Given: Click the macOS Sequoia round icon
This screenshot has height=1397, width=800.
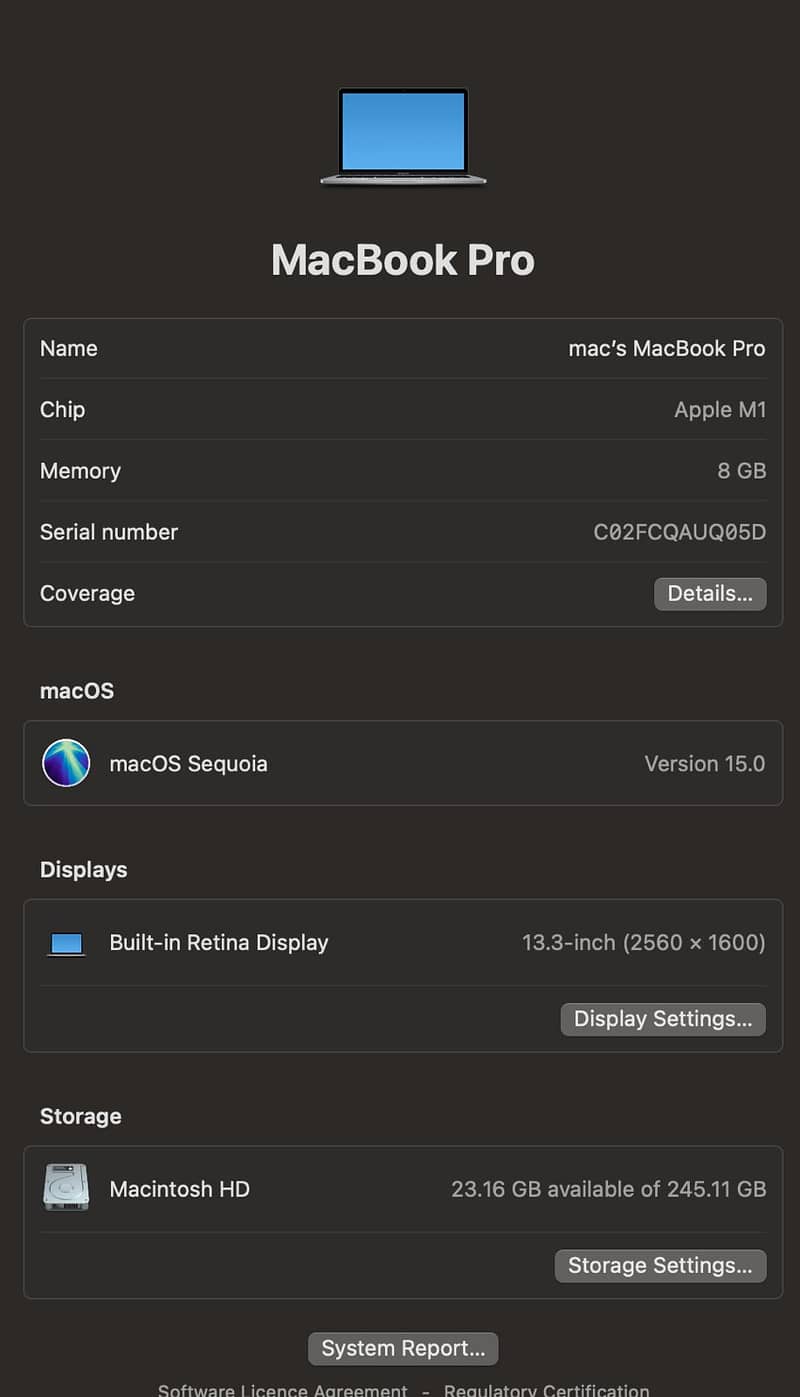Looking at the screenshot, I should (66, 763).
